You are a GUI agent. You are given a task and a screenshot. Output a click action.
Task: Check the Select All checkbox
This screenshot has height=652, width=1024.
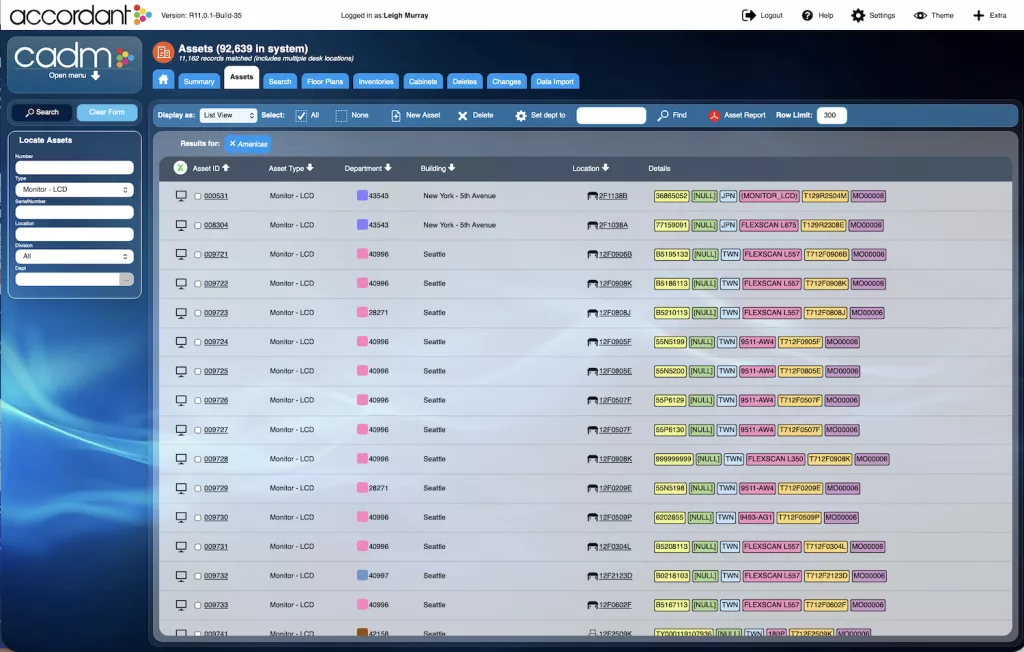[x=301, y=116]
